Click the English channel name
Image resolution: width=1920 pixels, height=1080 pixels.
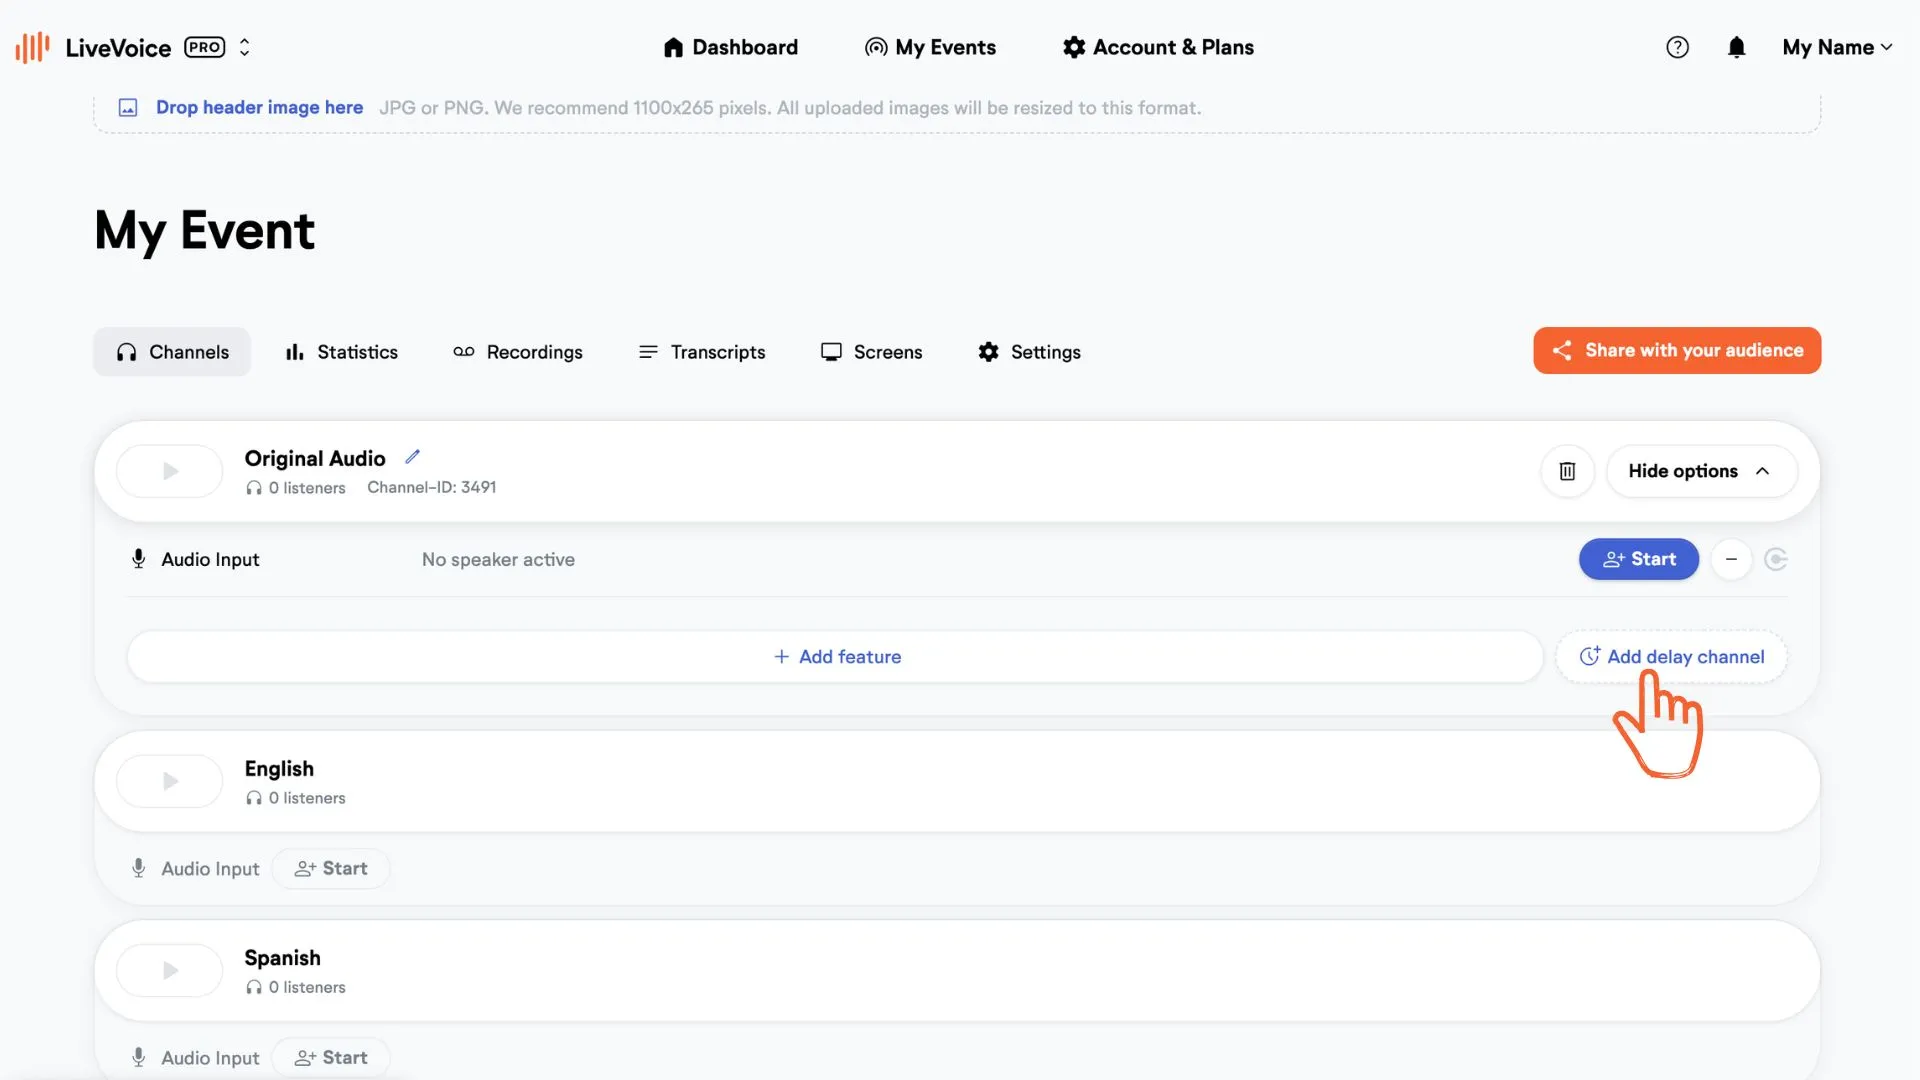[279, 769]
